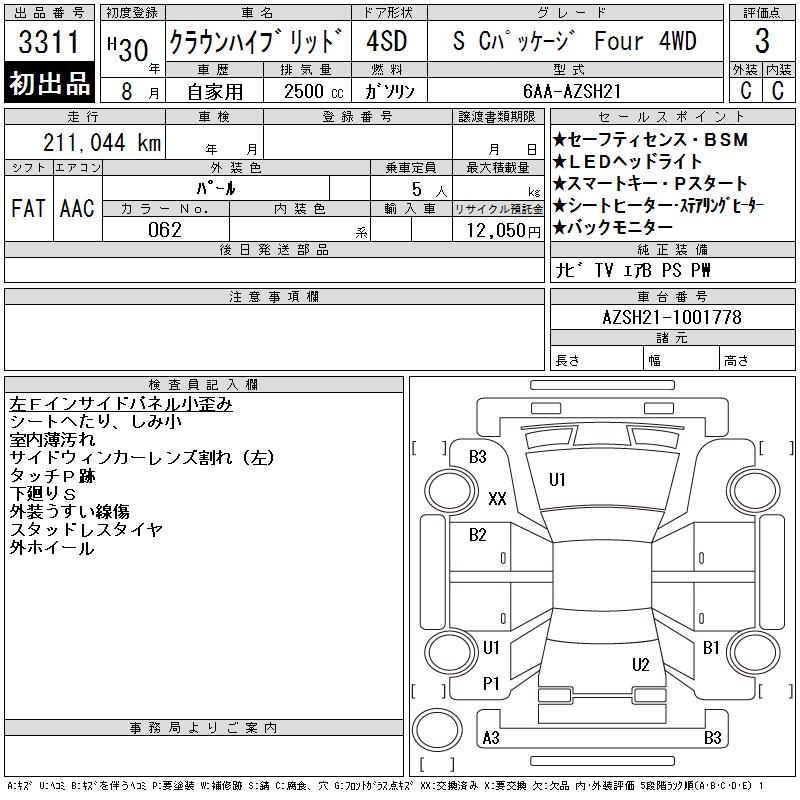800x800 pixels.
Task: Click the note サイドウィンカーレンズ割れ（左）
Action: (x=142, y=458)
